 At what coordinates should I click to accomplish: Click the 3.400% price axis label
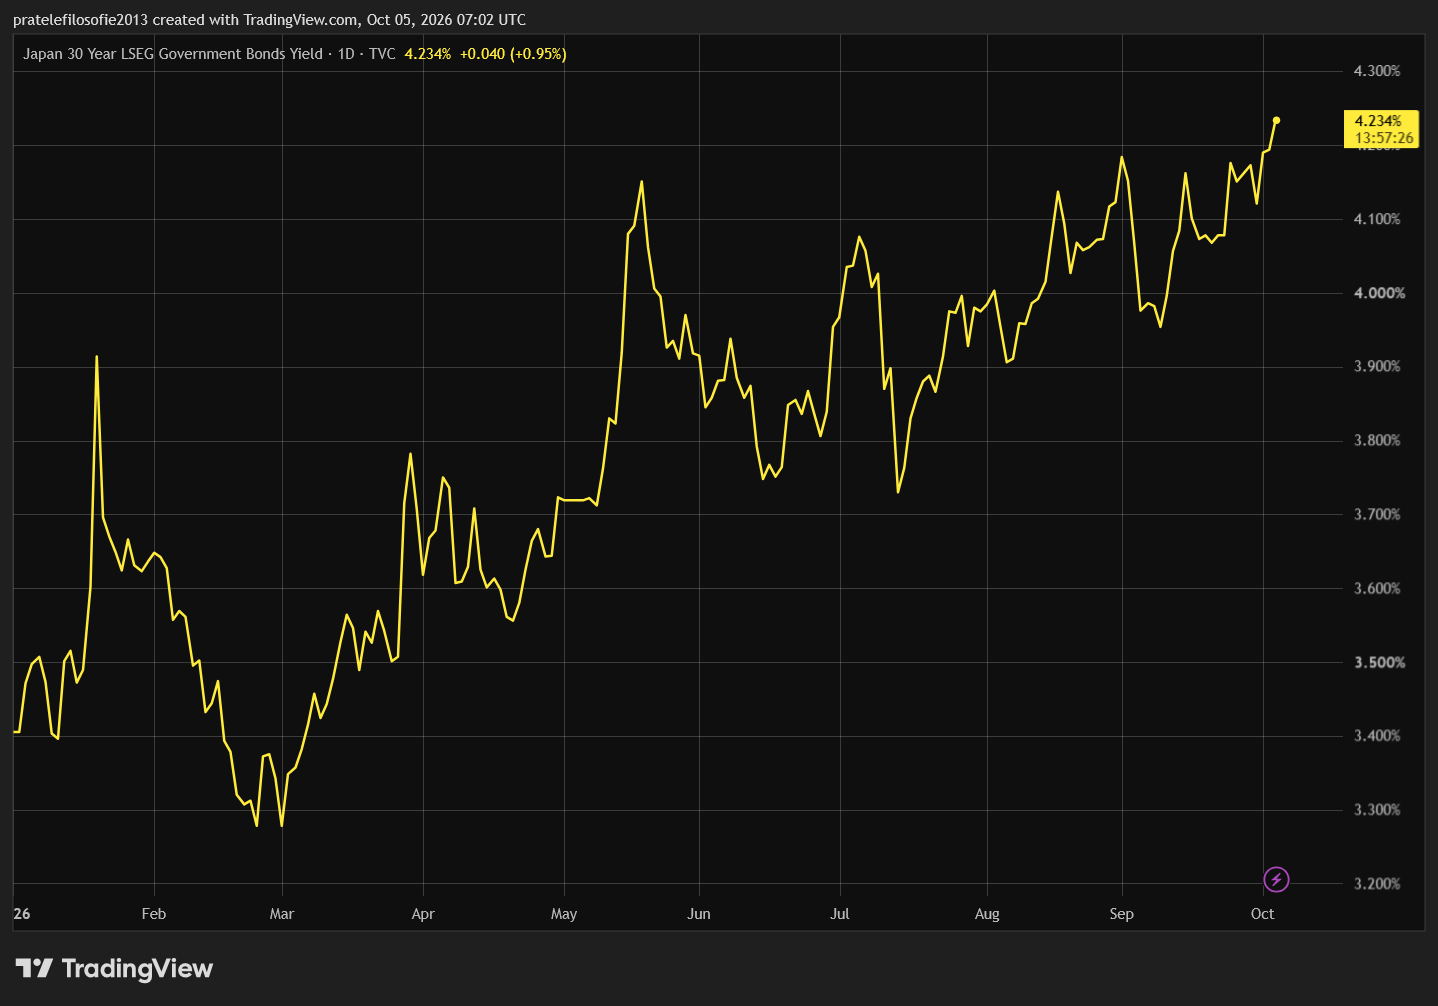click(x=1377, y=736)
